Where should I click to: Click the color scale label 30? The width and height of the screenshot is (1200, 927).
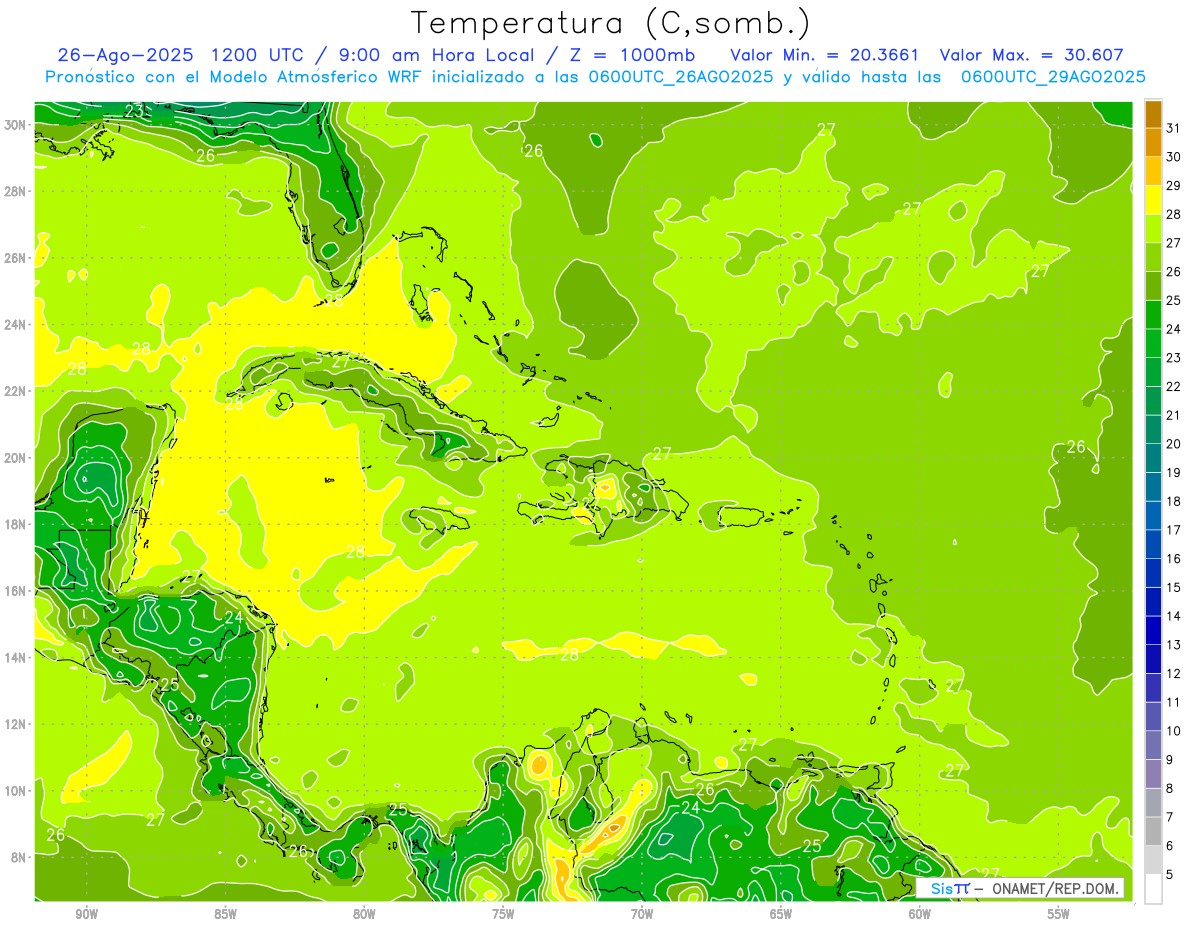(1174, 157)
